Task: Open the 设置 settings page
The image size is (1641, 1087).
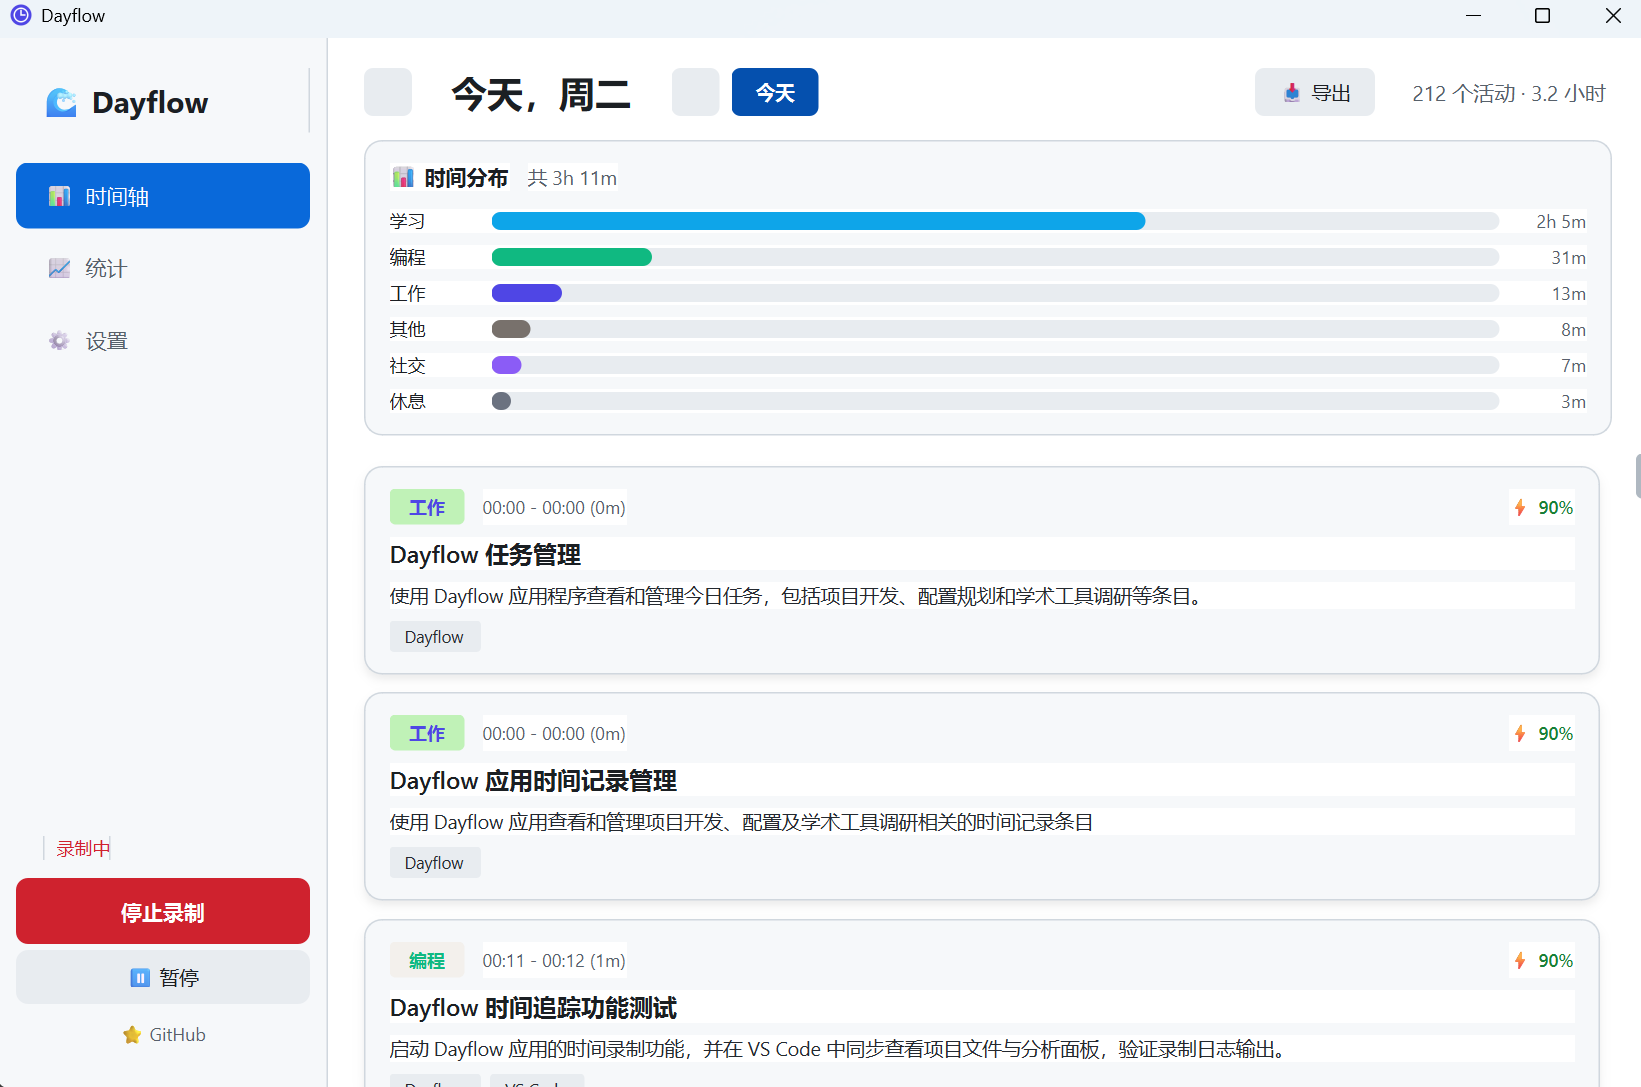Action: click(163, 341)
